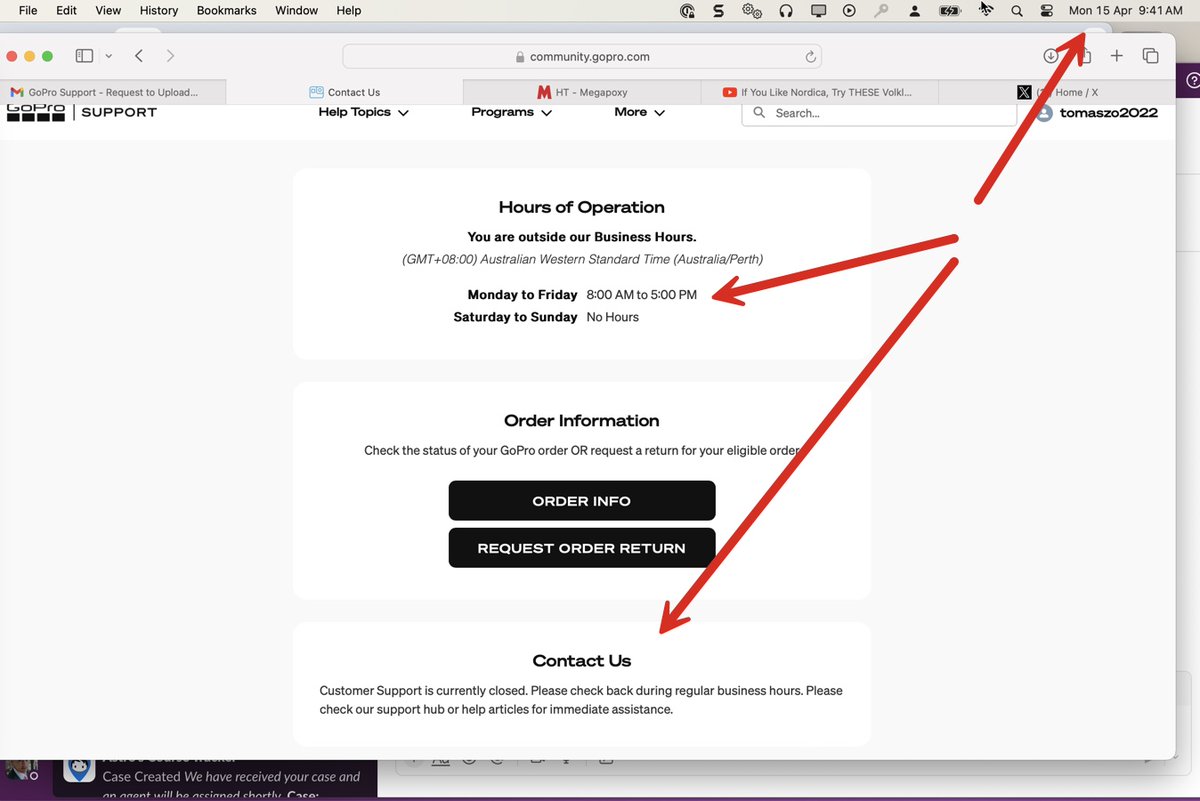Click the GoPro Support logo

pos(82,112)
